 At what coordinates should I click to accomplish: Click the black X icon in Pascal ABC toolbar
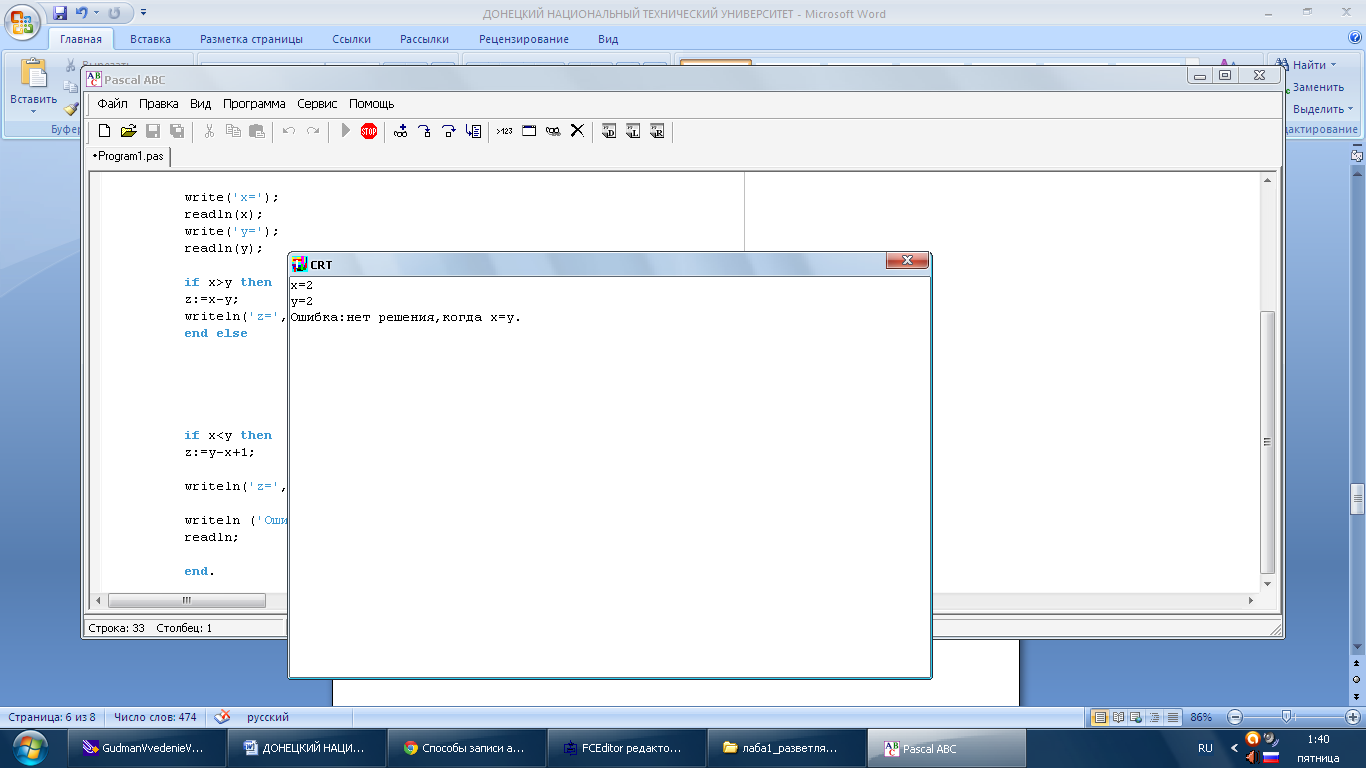tap(577, 131)
